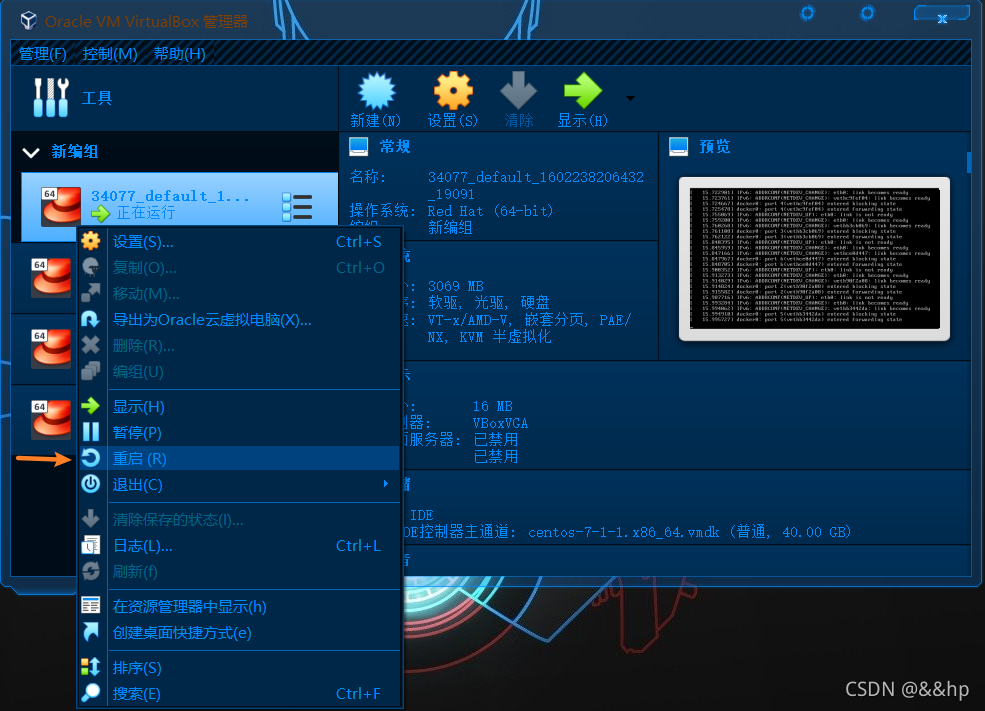
Task: Click the VM console preview thumbnail
Action: tap(815, 258)
